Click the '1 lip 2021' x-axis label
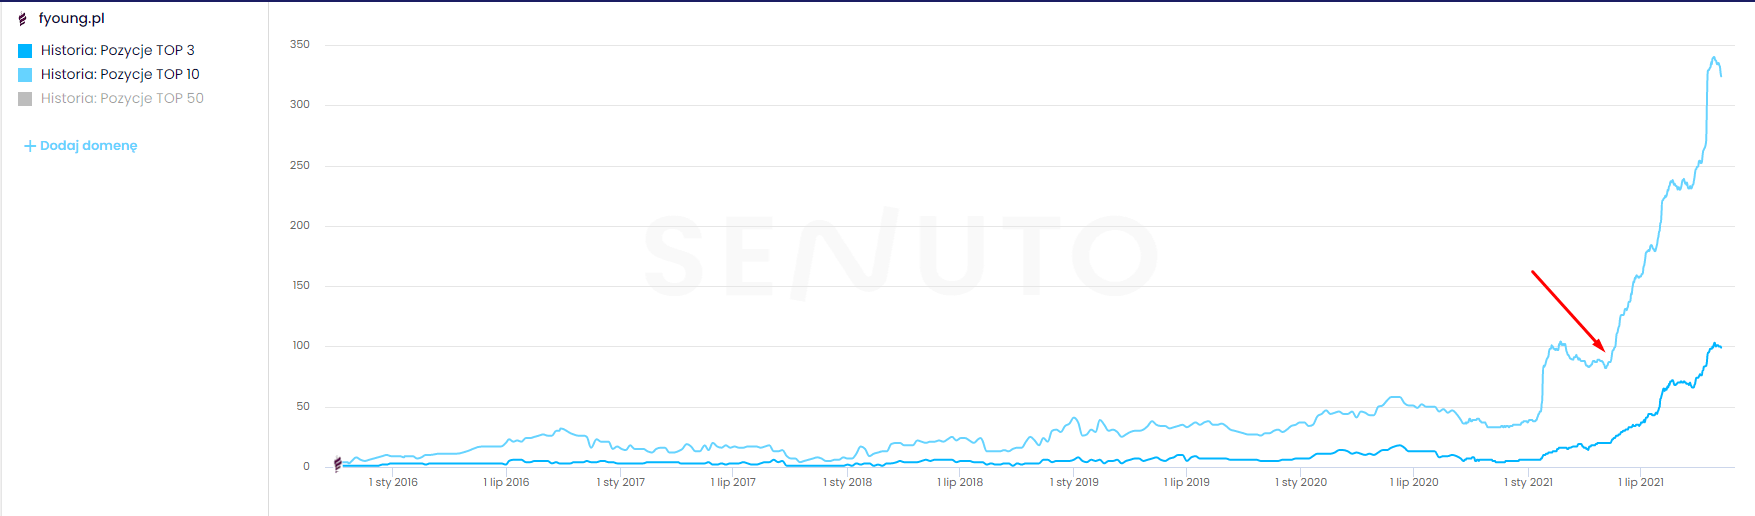The image size is (1755, 516). tap(1641, 482)
